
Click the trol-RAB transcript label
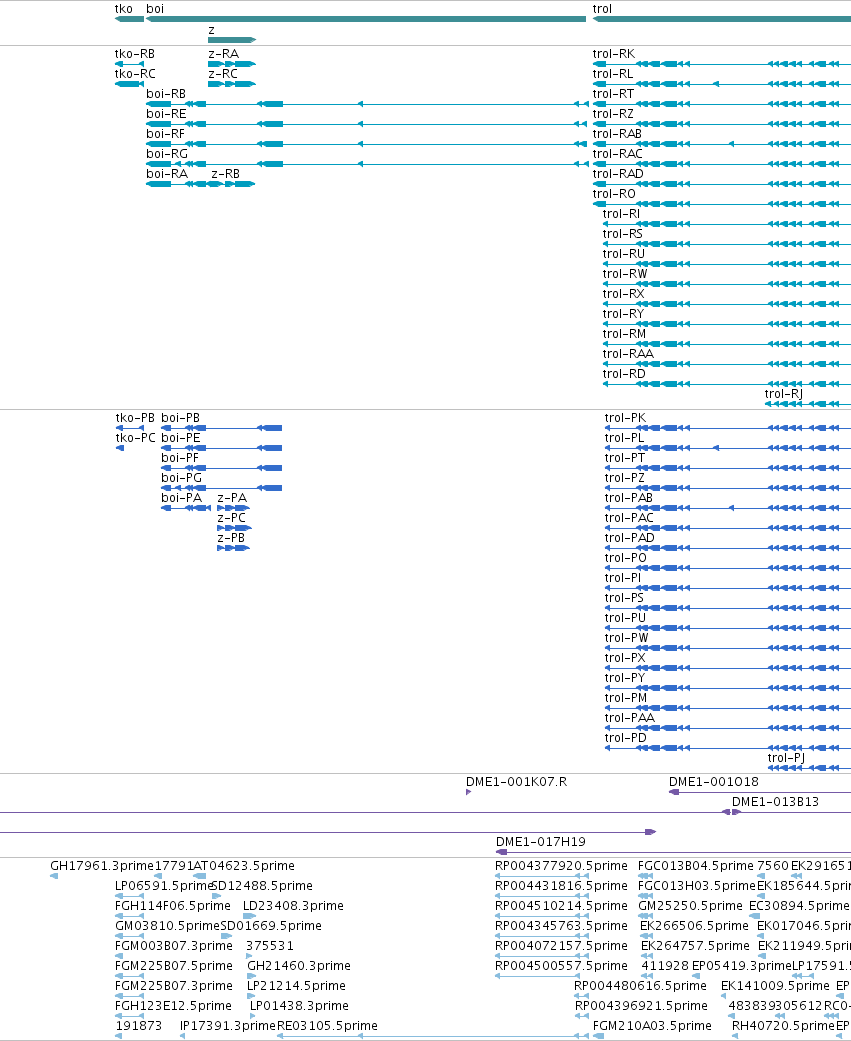(x=617, y=133)
